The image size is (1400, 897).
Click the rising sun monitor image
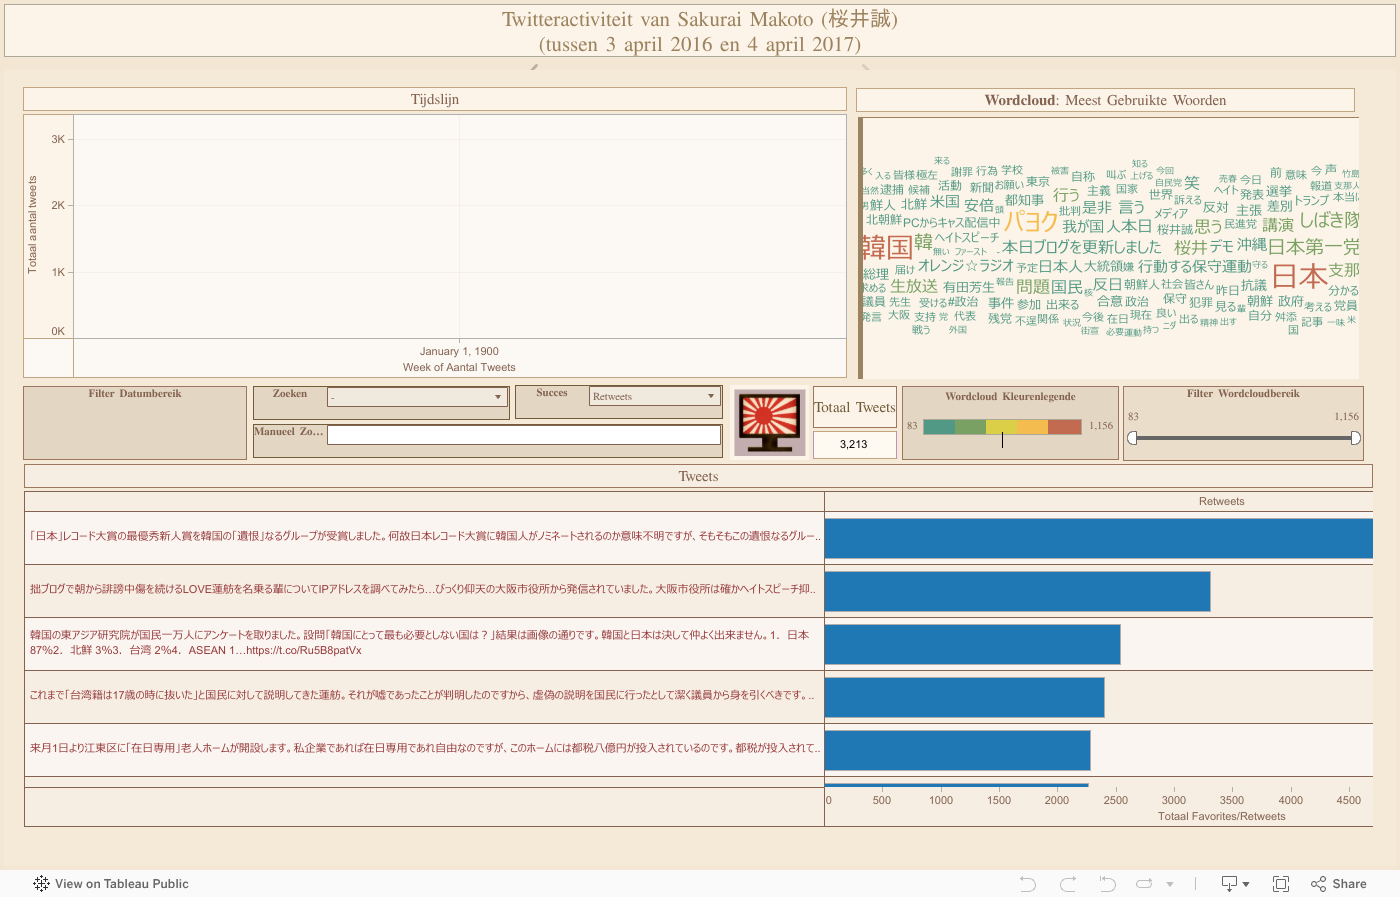(769, 422)
